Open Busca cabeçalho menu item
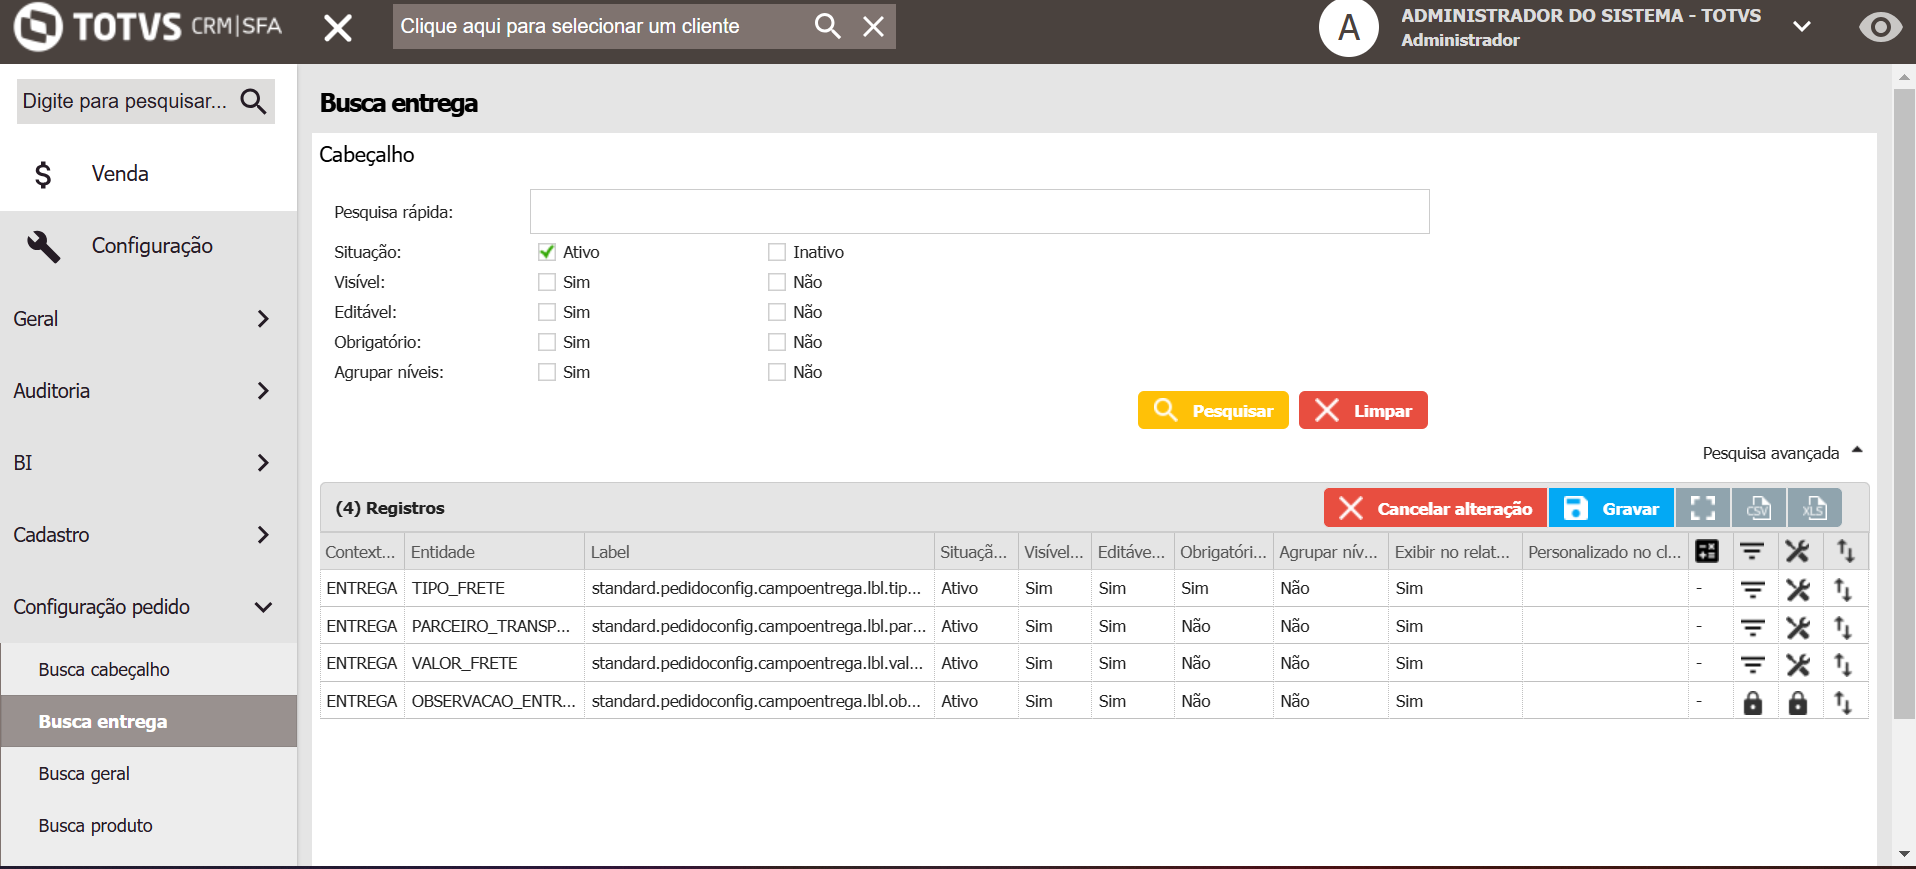The width and height of the screenshot is (1916, 869). click(x=149, y=670)
